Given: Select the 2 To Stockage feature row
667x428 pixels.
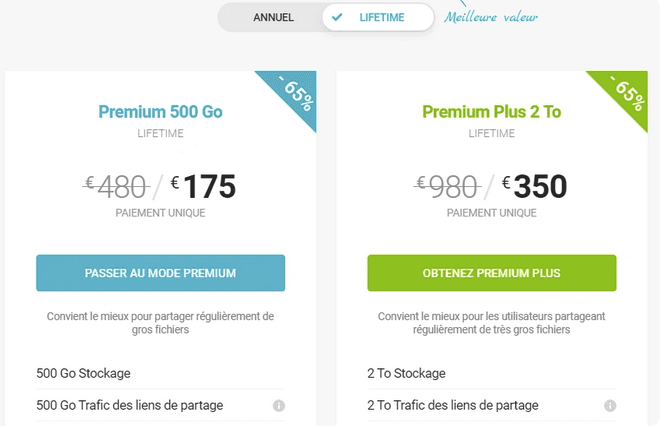Looking at the screenshot, I should click(492, 374).
